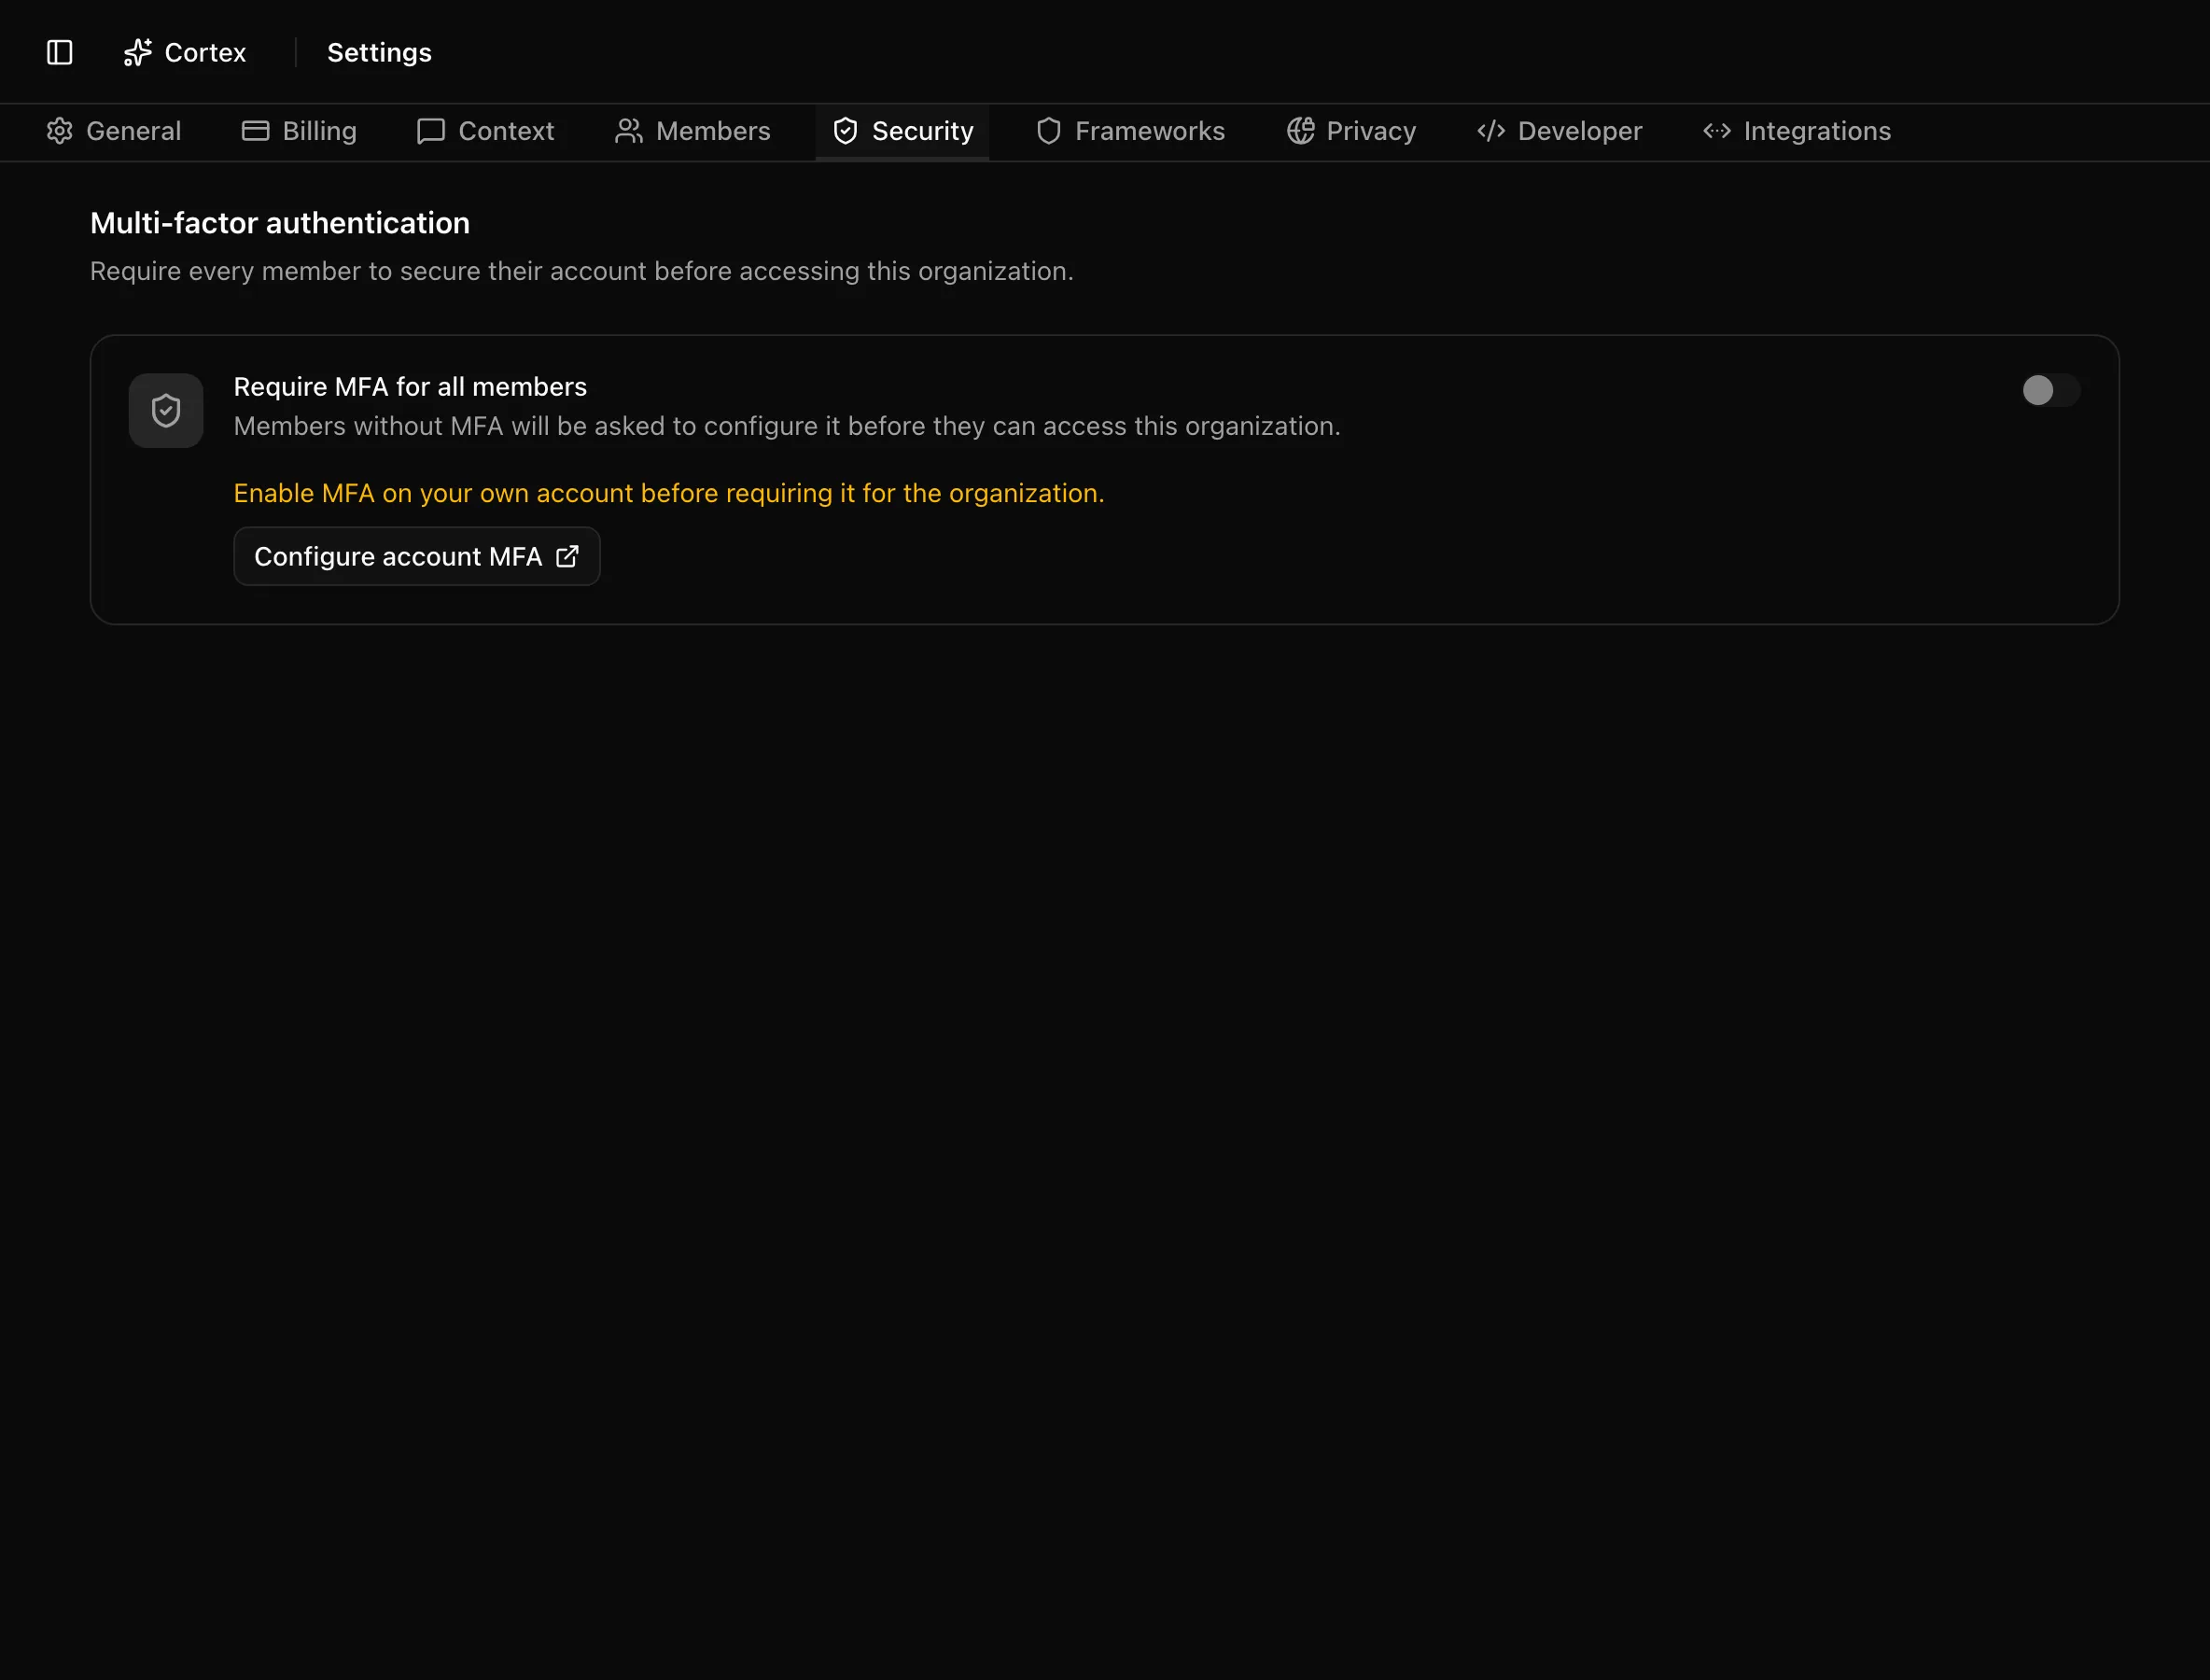Go to the Developer tab
This screenshot has width=2210, height=1680.
[1560, 131]
